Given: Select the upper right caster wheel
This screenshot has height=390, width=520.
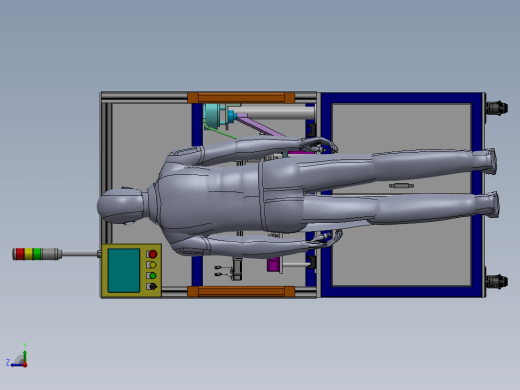Looking at the screenshot, I should (497, 108).
